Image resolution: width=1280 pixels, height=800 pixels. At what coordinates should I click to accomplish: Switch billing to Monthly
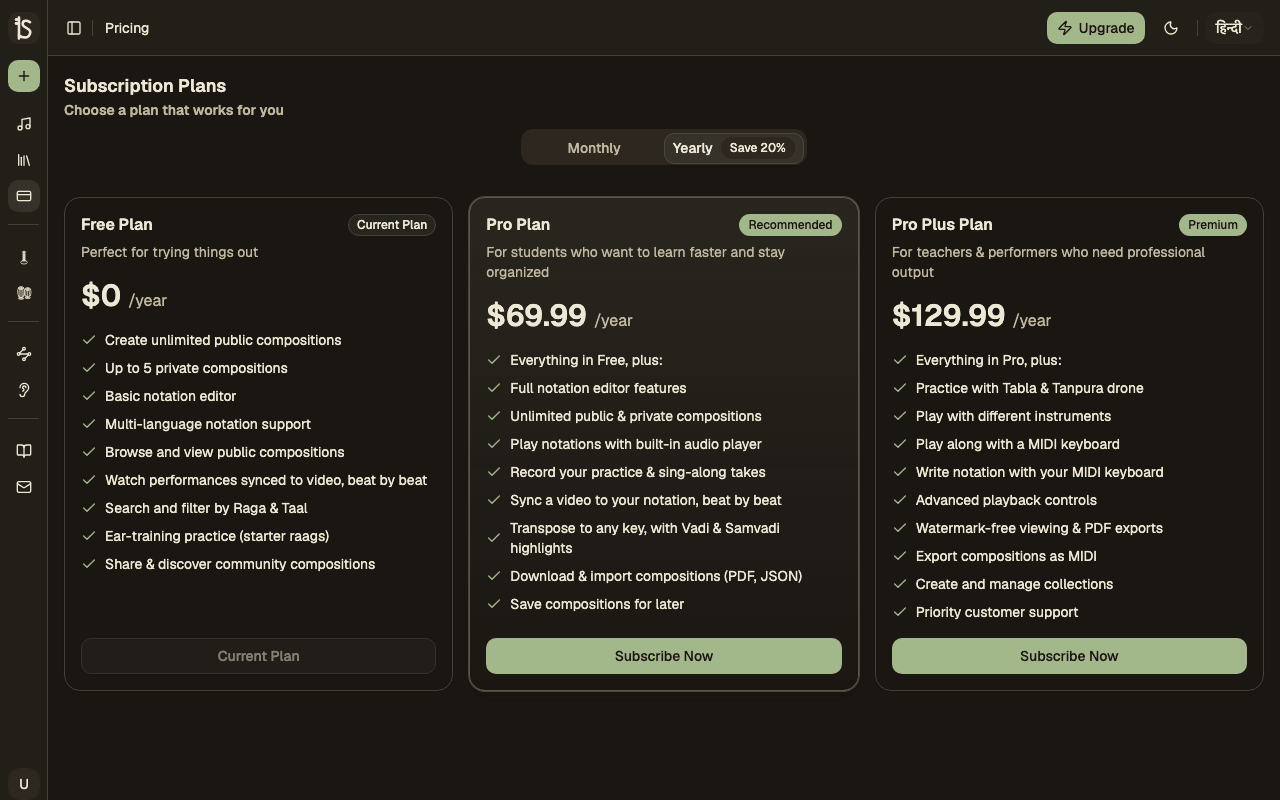coord(594,148)
